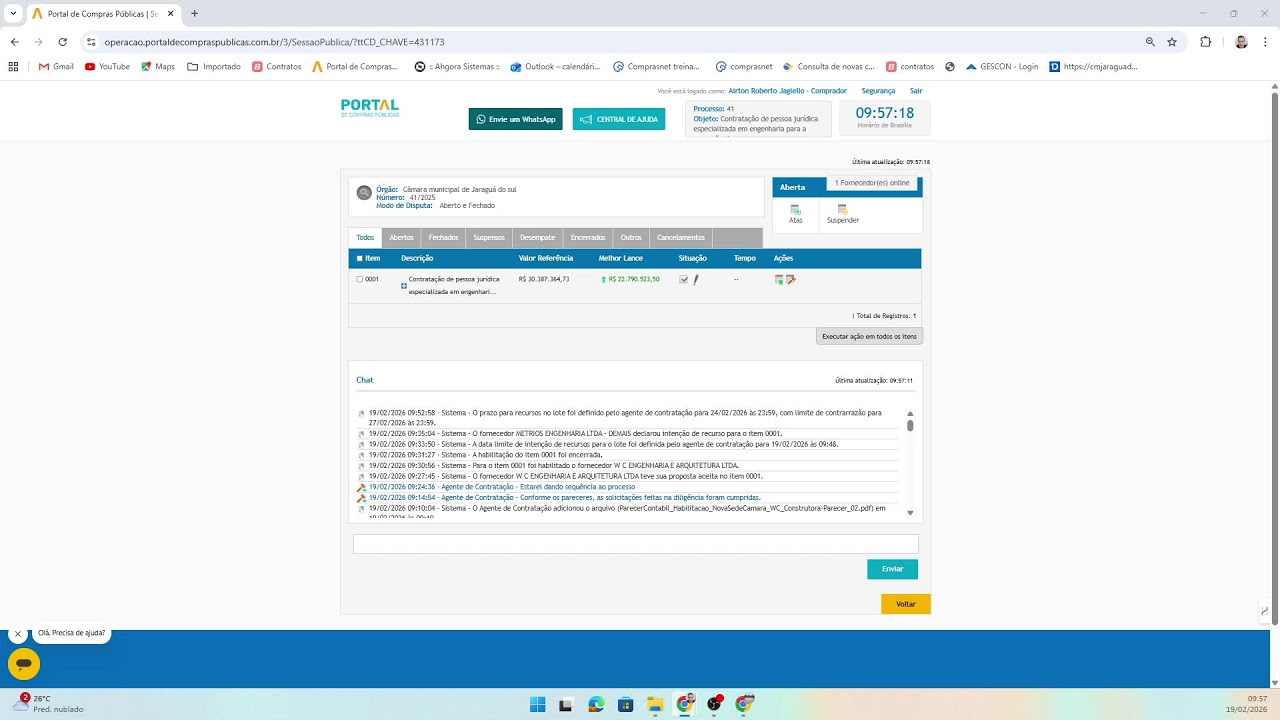Image resolution: width=1280 pixels, height=720 pixels.
Task: Click 'Executar ação em todos os itens'
Action: pyautogui.click(x=869, y=336)
